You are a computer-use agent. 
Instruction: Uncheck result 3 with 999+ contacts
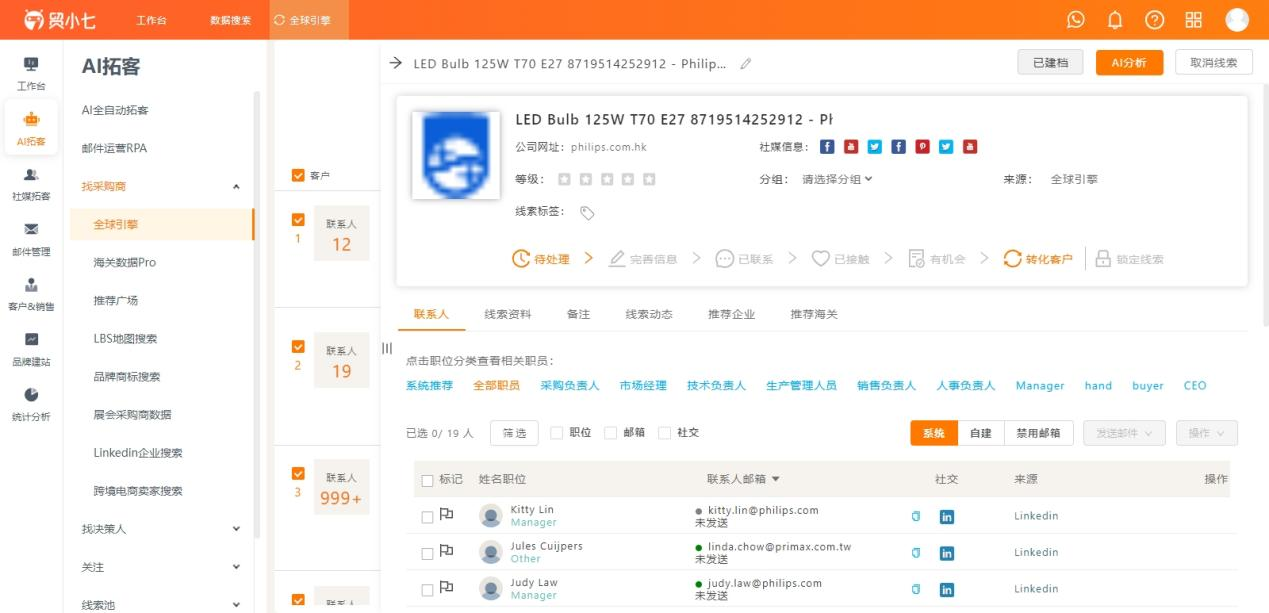tap(297, 474)
